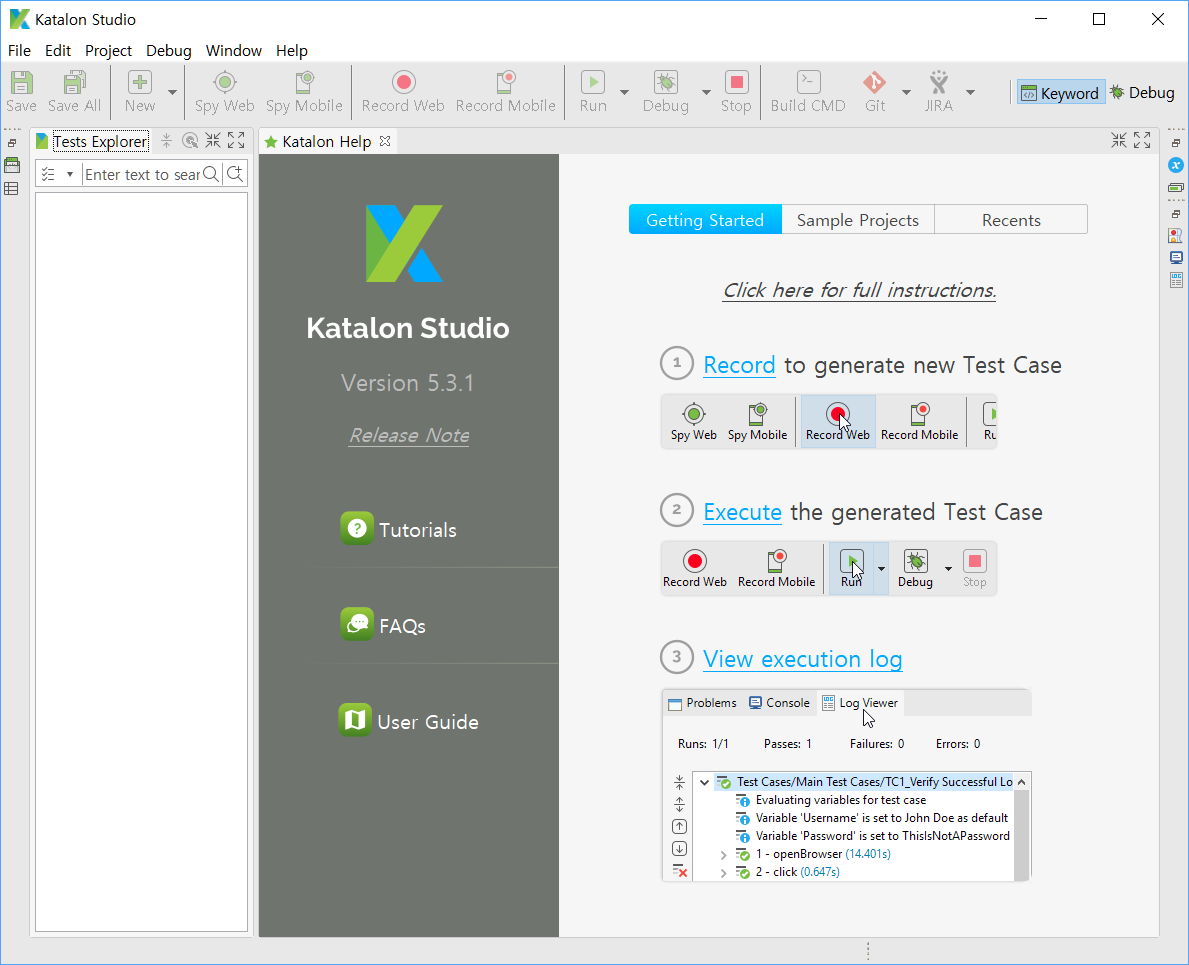Open the New dropdown arrow
Viewport: 1189px width, 965px height.
172,92
